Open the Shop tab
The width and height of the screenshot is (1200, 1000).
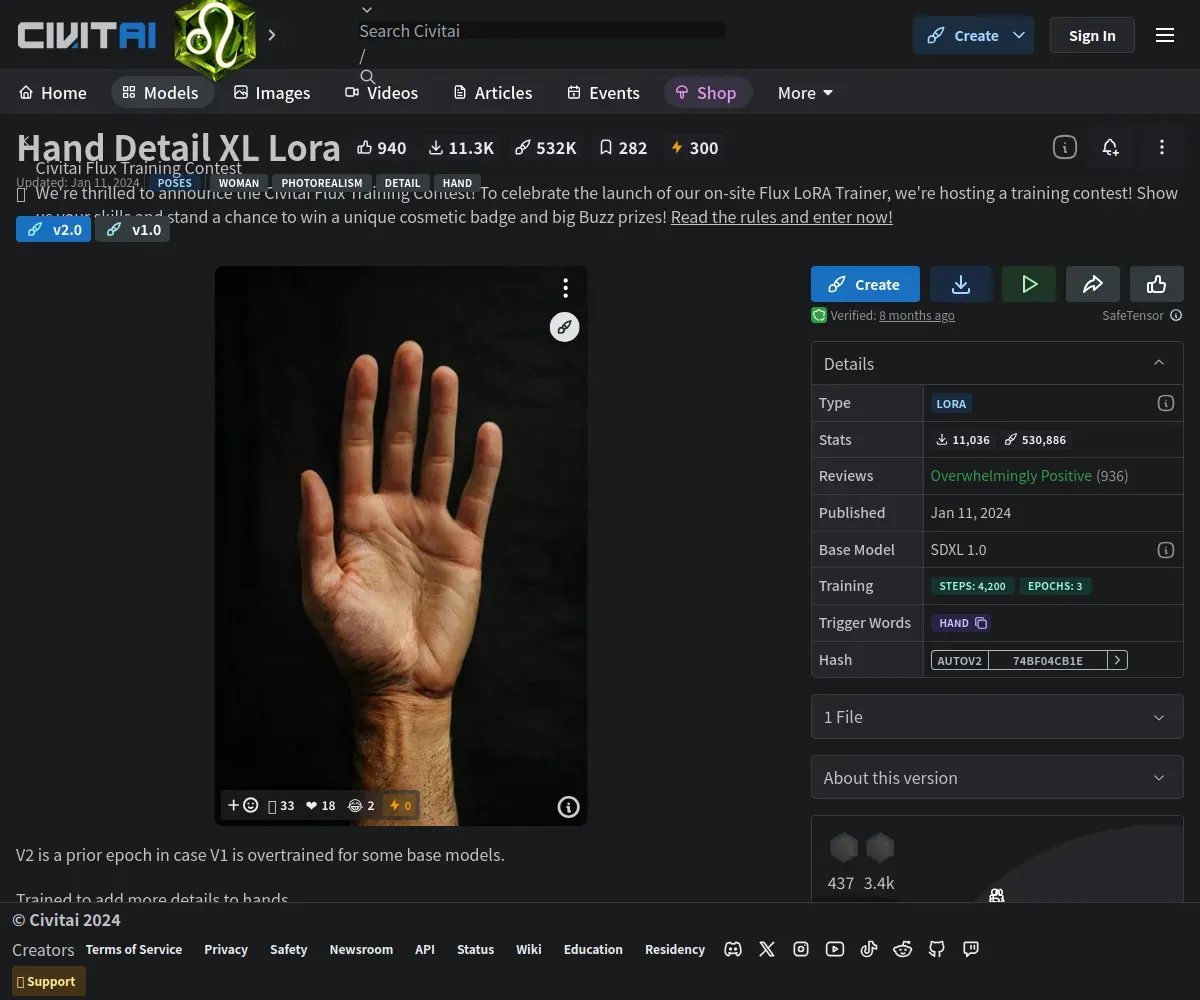click(x=706, y=93)
